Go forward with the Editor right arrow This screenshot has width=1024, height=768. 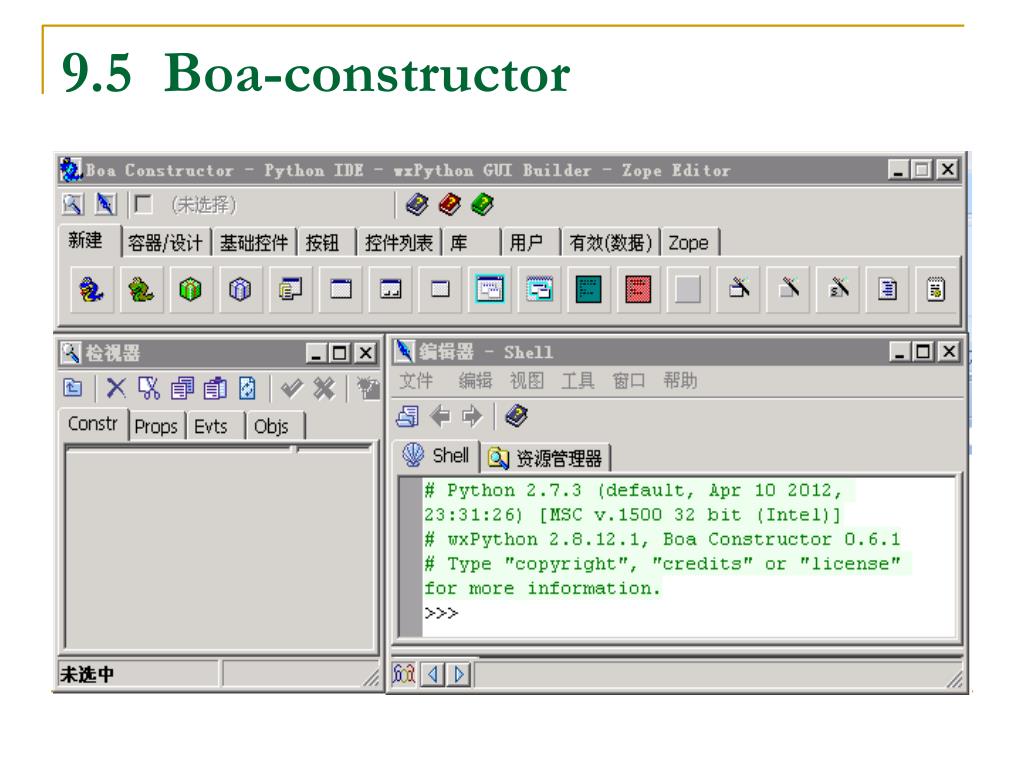coord(472,416)
